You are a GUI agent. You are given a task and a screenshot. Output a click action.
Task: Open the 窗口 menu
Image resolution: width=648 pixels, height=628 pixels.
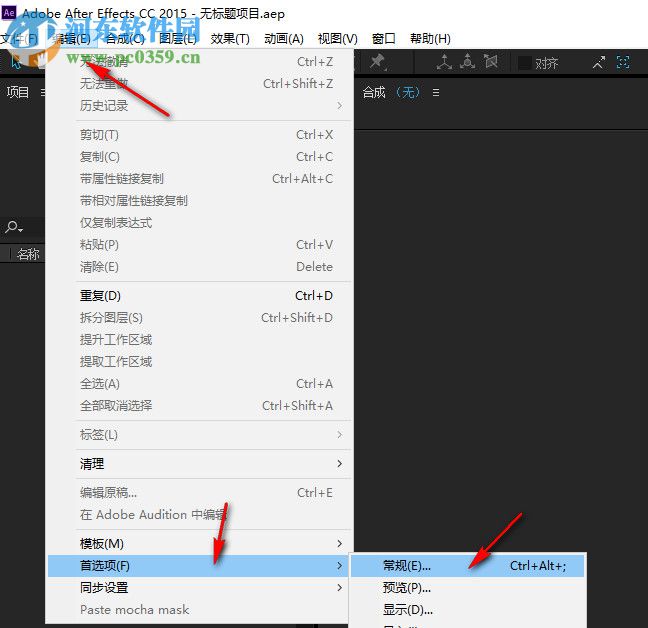(x=384, y=39)
